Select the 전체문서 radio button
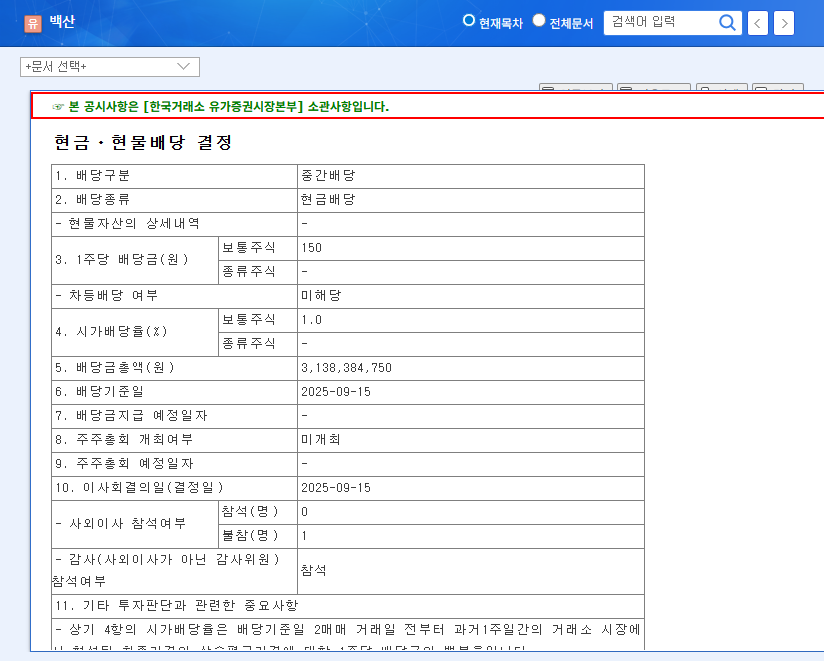 tap(538, 20)
